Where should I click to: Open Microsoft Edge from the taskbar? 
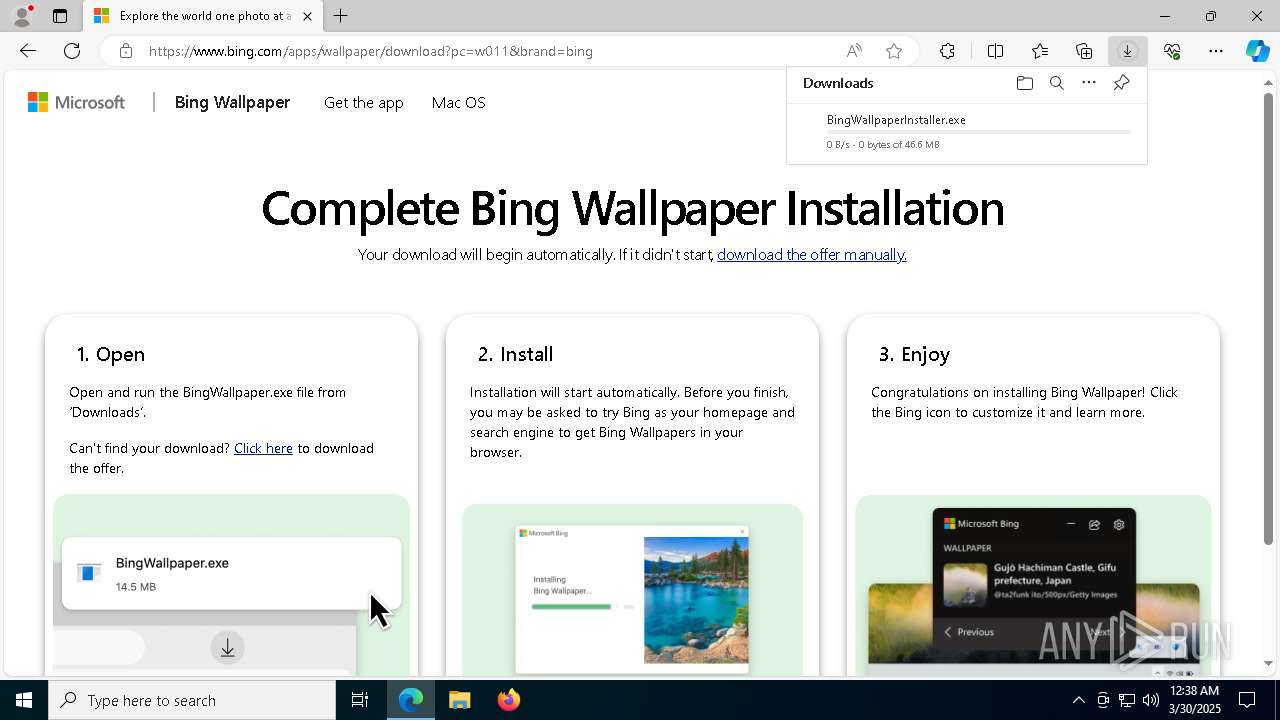pyautogui.click(x=411, y=700)
